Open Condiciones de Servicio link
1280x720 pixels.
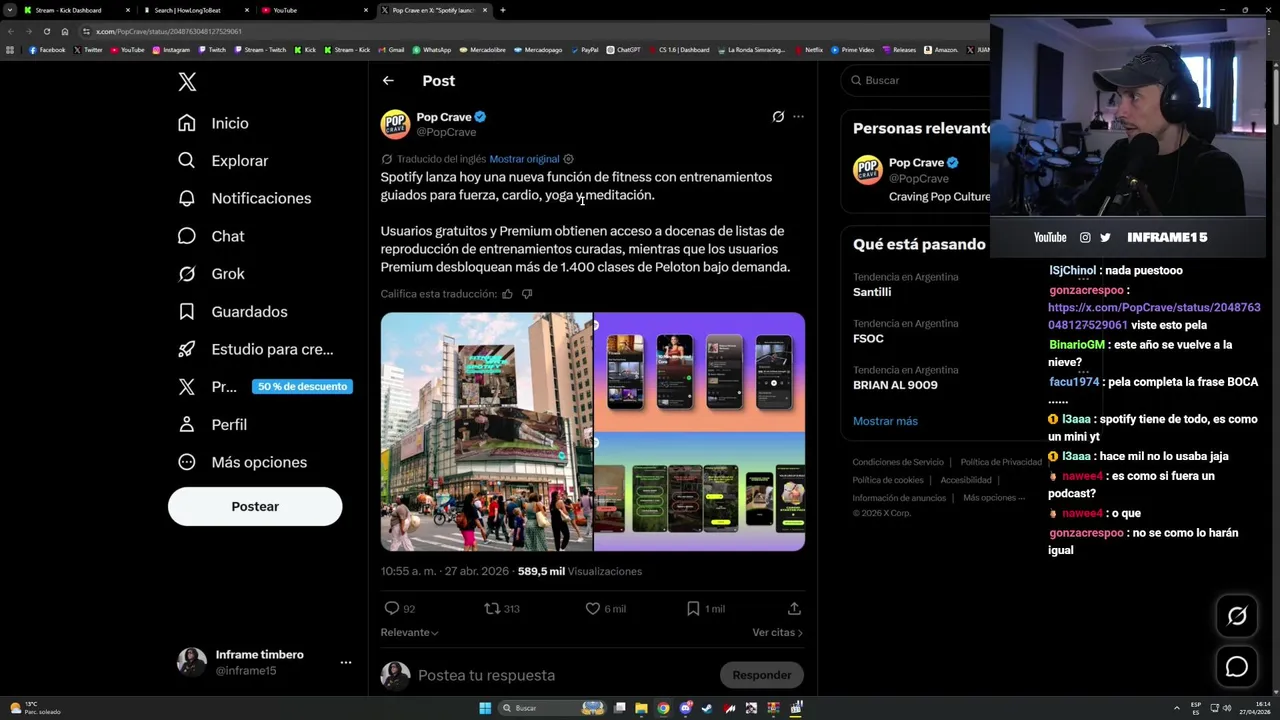coord(898,462)
